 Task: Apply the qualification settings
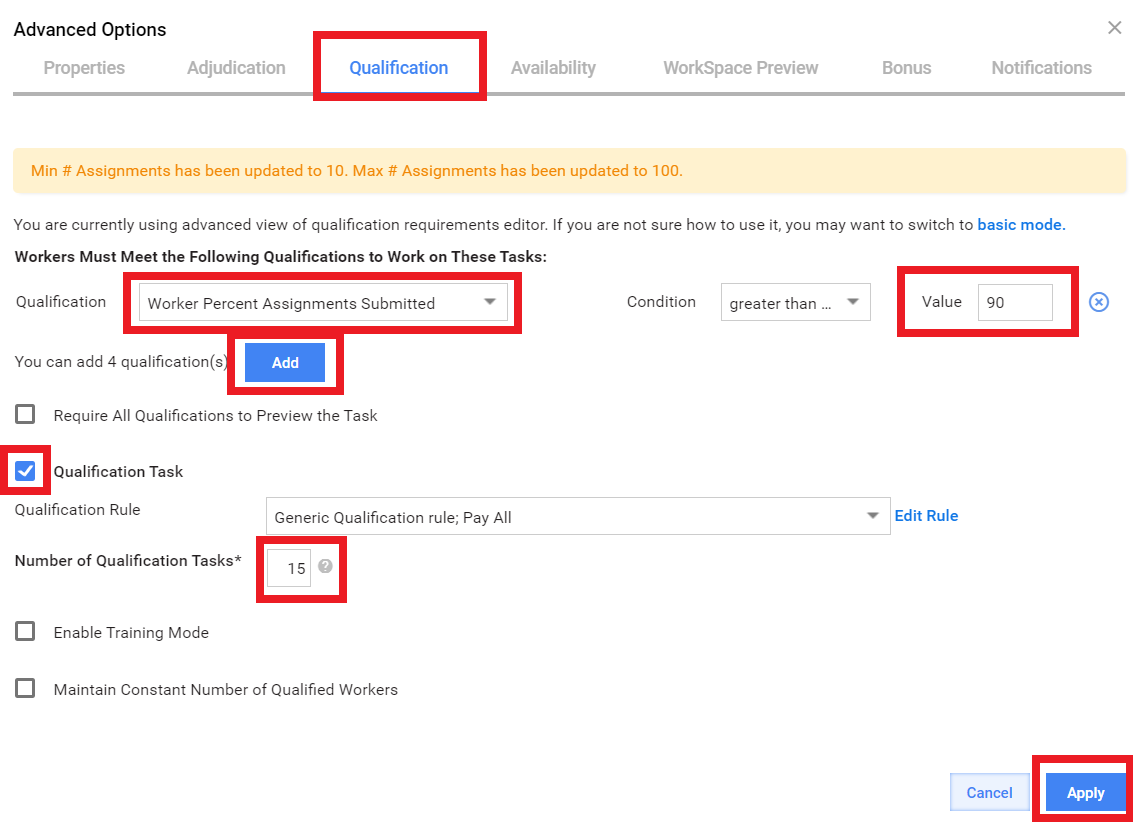tap(1085, 792)
